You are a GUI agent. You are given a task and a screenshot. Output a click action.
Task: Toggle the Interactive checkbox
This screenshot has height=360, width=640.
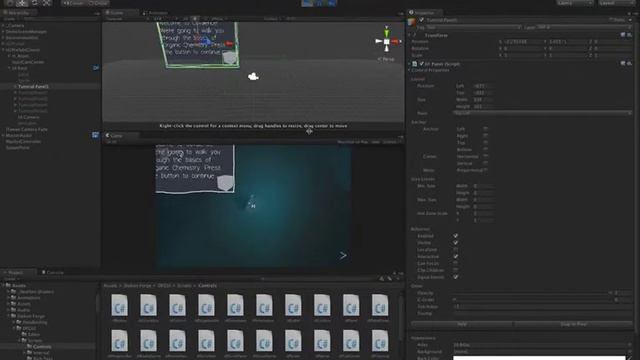coord(456,256)
